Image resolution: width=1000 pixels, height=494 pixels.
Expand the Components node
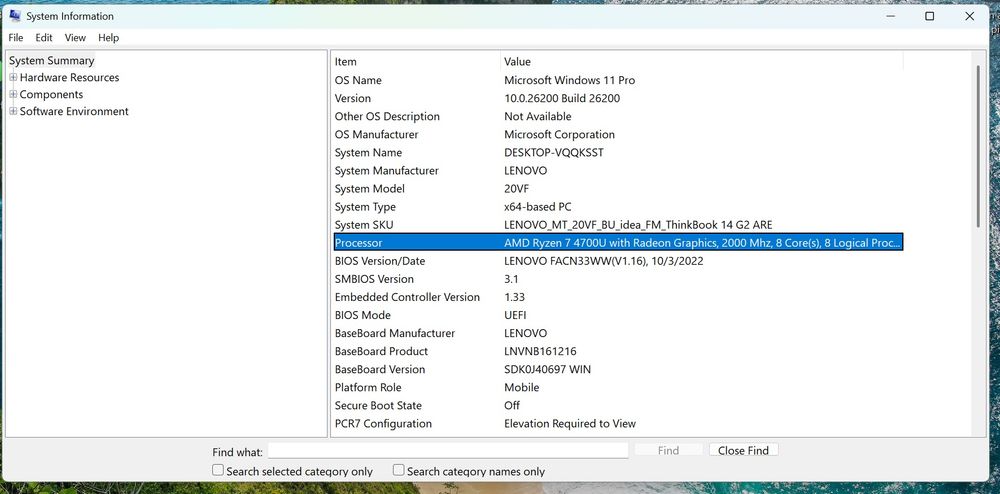click(x=13, y=94)
